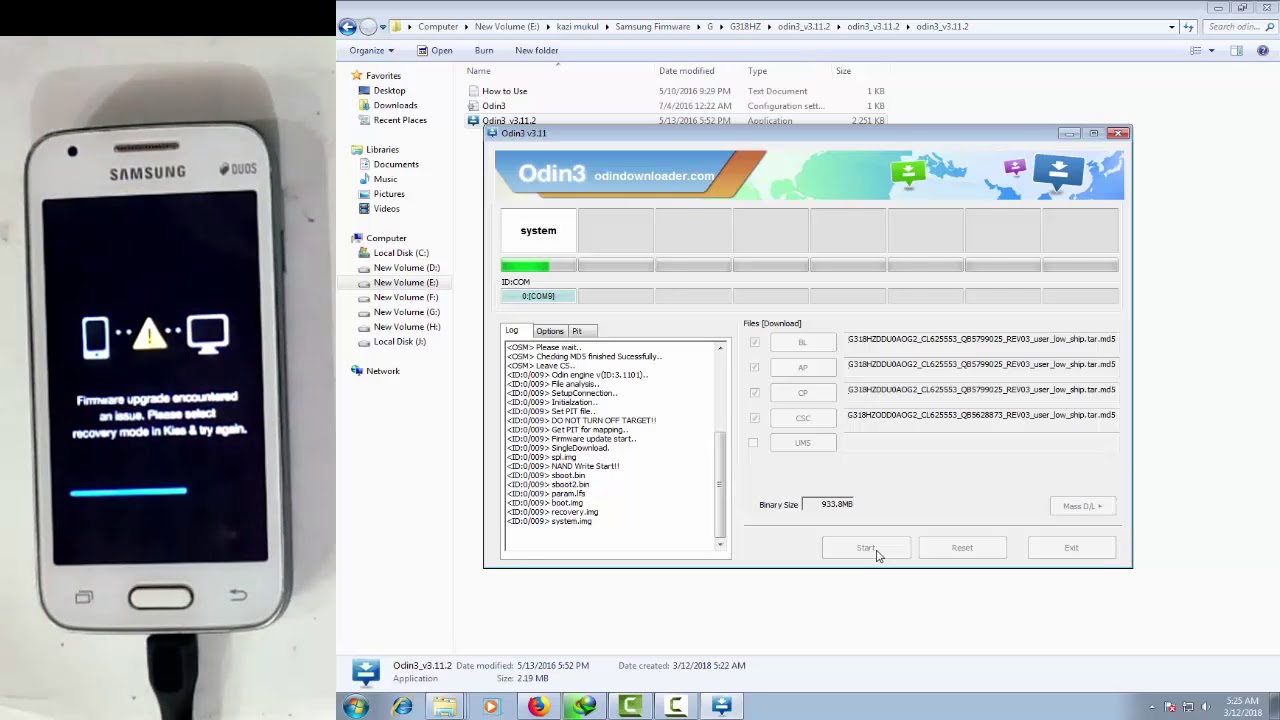
Task: Click the Explorer Back navigation arrow
Action: (x=348, y=27)
